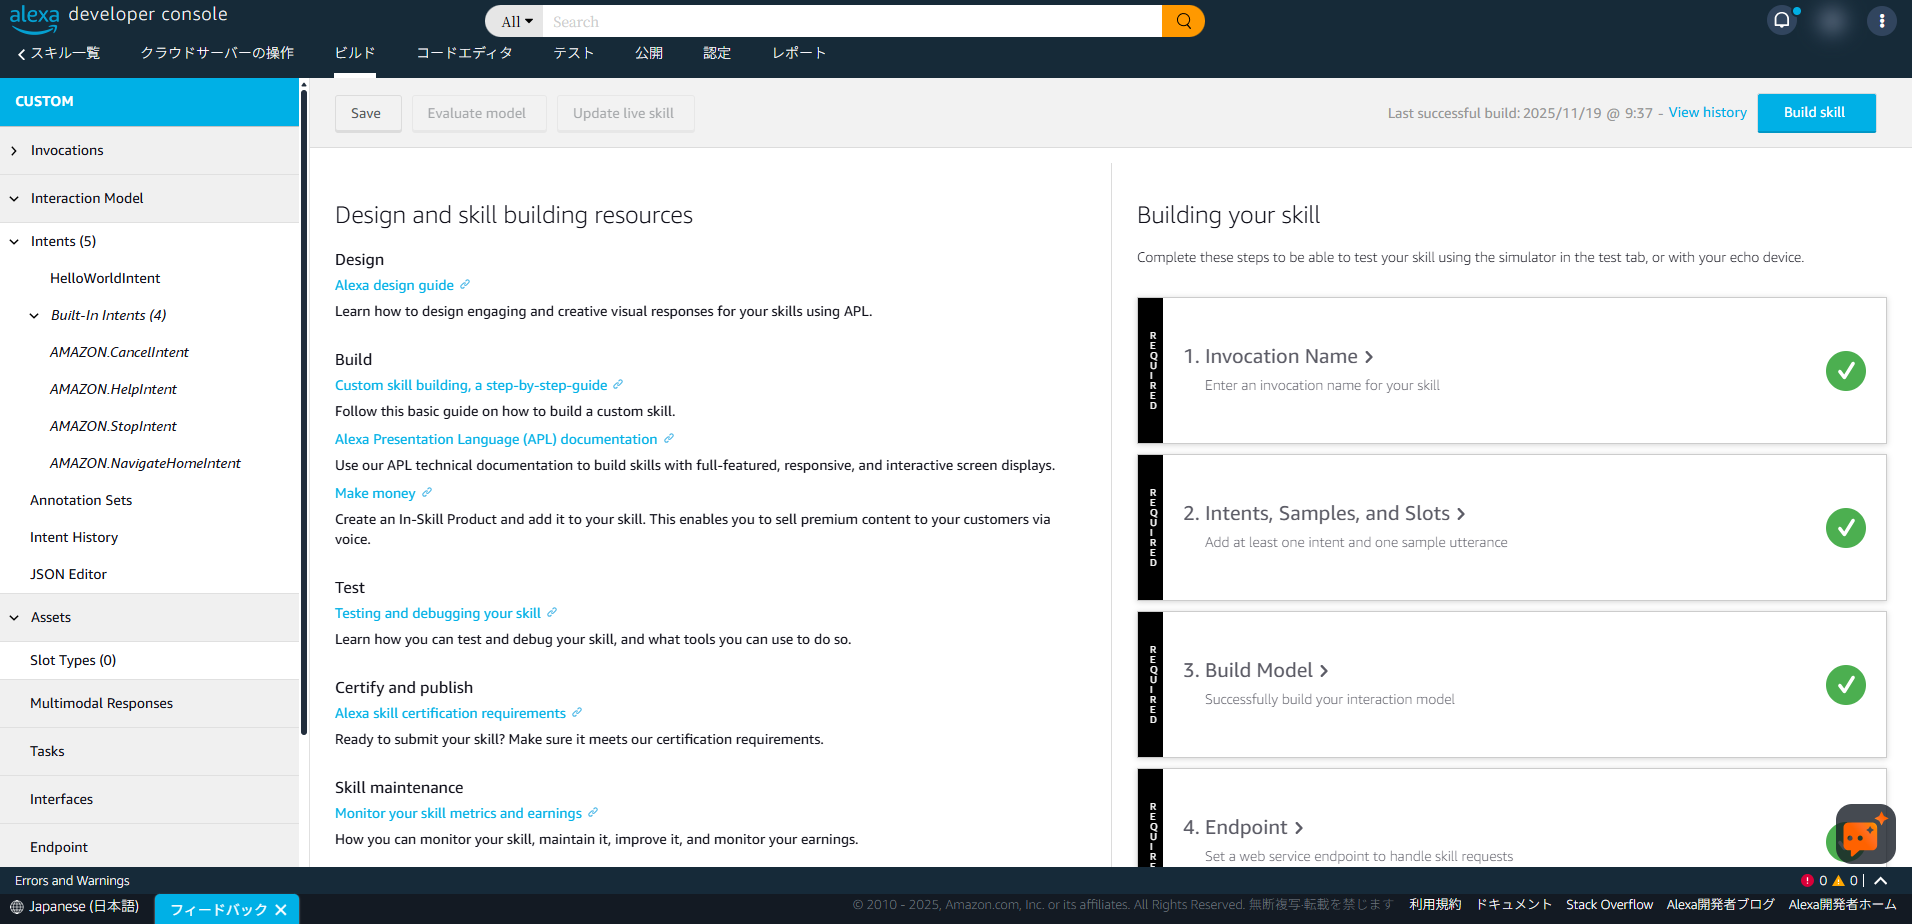Open the All search filter dropdown
The image size is (1912, 924).
click(516, 21)
